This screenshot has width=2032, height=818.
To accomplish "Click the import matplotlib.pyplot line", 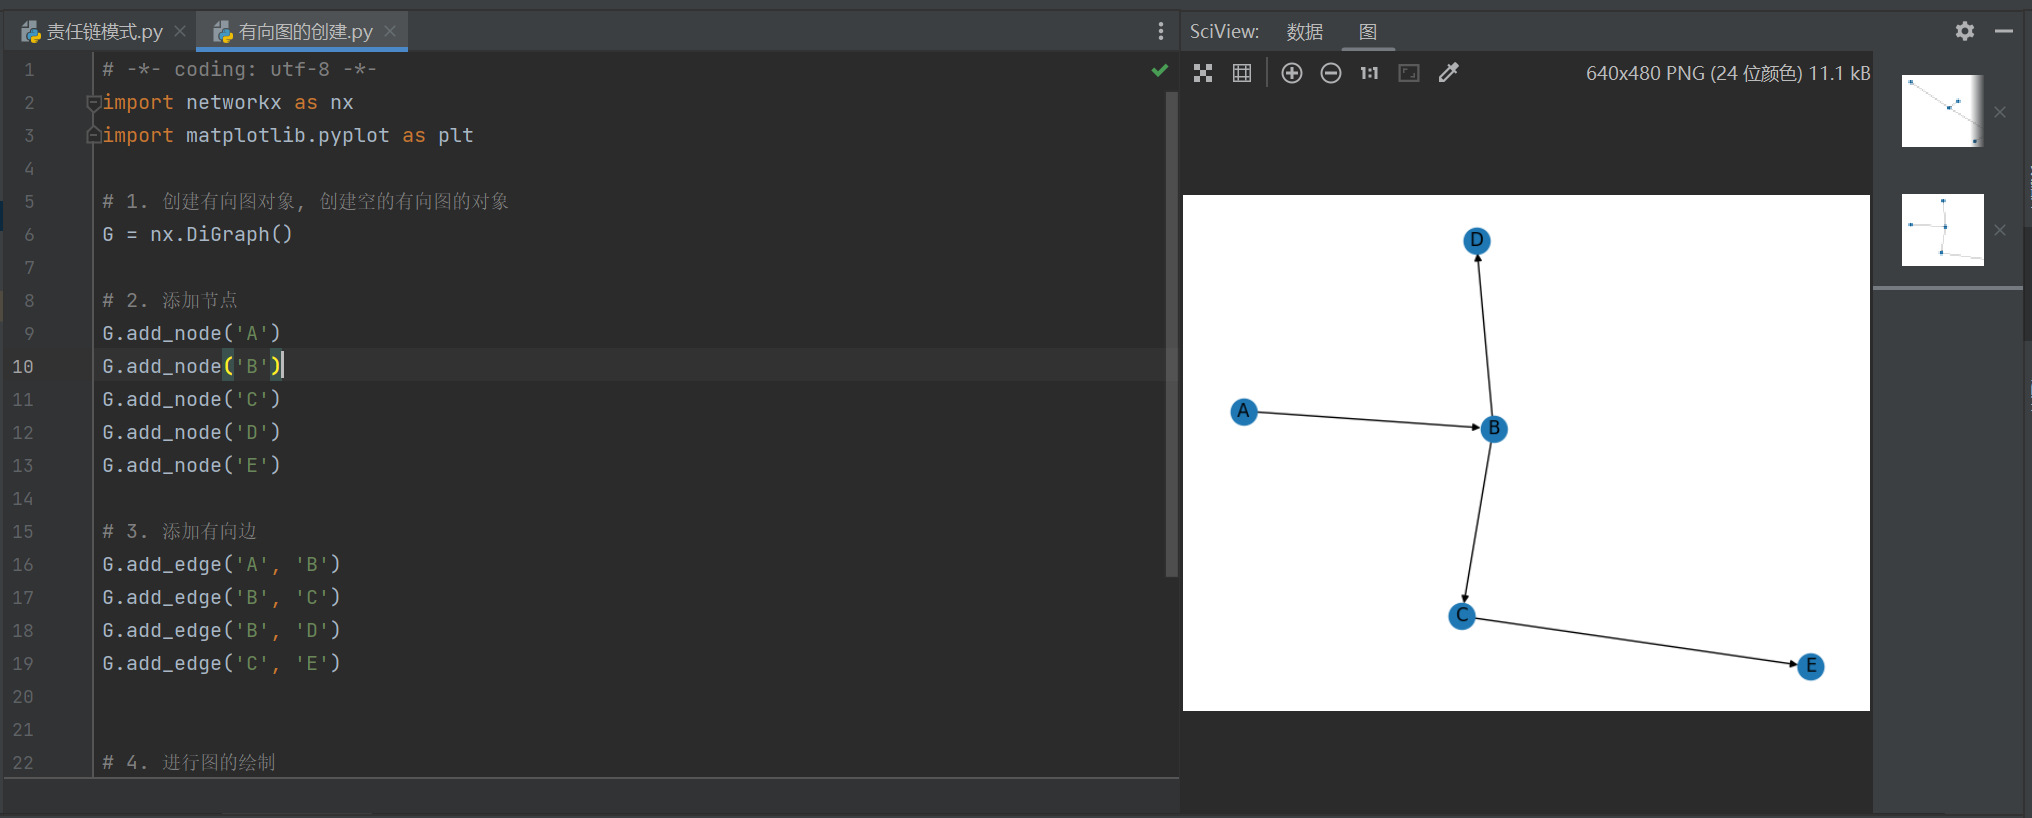I will coord(288,136).
